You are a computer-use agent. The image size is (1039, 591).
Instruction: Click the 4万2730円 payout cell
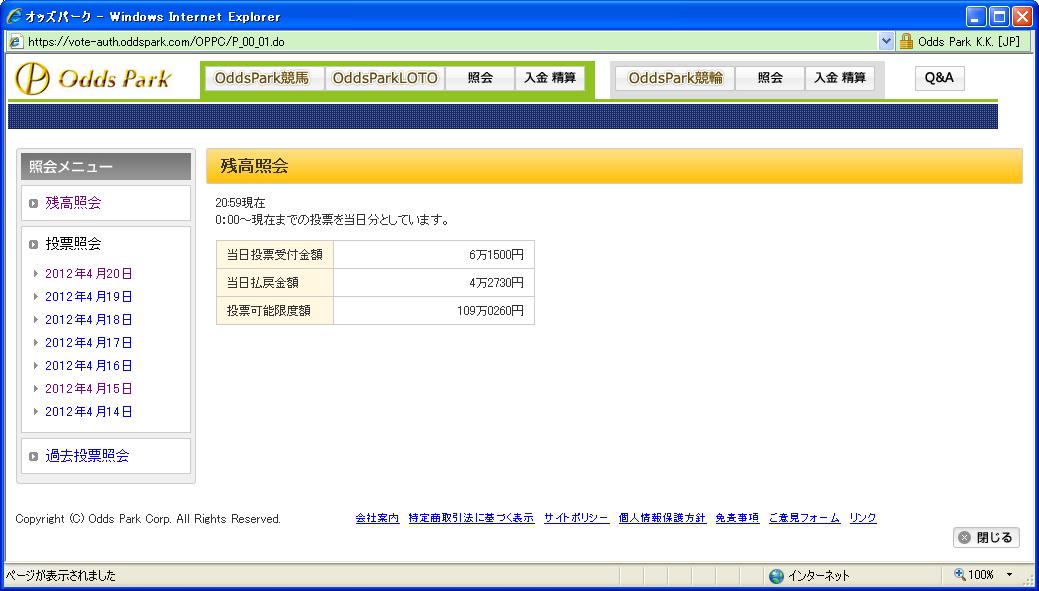tap(434, 283)
